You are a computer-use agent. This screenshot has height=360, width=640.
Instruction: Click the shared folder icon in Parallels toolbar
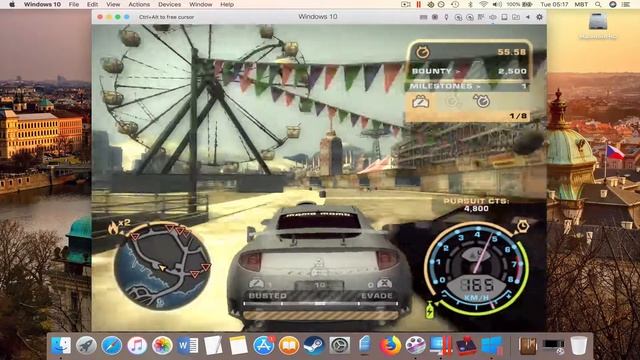(x=516, y=17)
